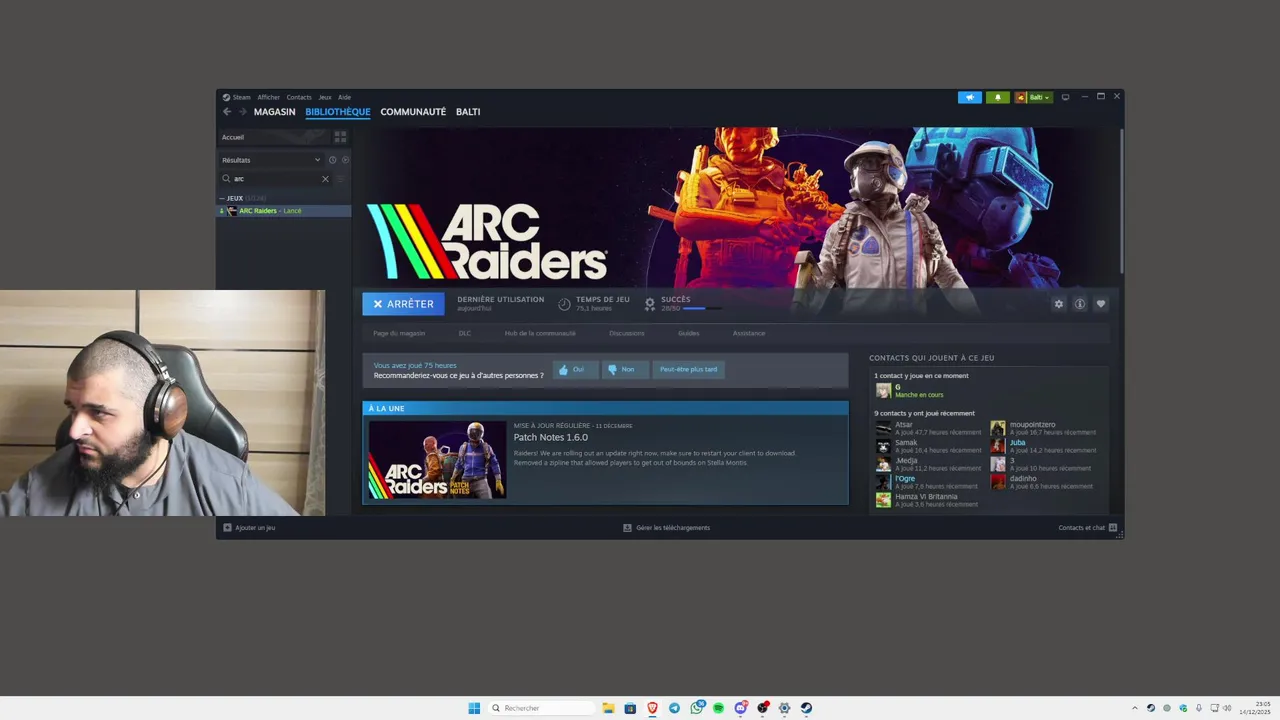Choose Peut-être plus tard
The image size is (1280, 720).
(x=689, y=369)
